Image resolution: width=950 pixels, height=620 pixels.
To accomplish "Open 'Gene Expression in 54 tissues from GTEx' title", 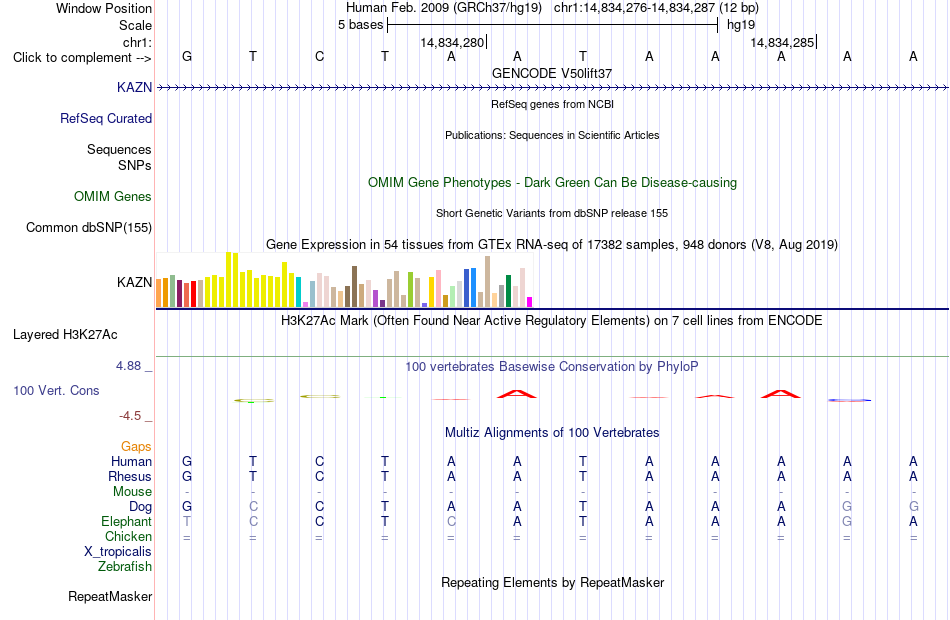I will (x=552, y=245).
